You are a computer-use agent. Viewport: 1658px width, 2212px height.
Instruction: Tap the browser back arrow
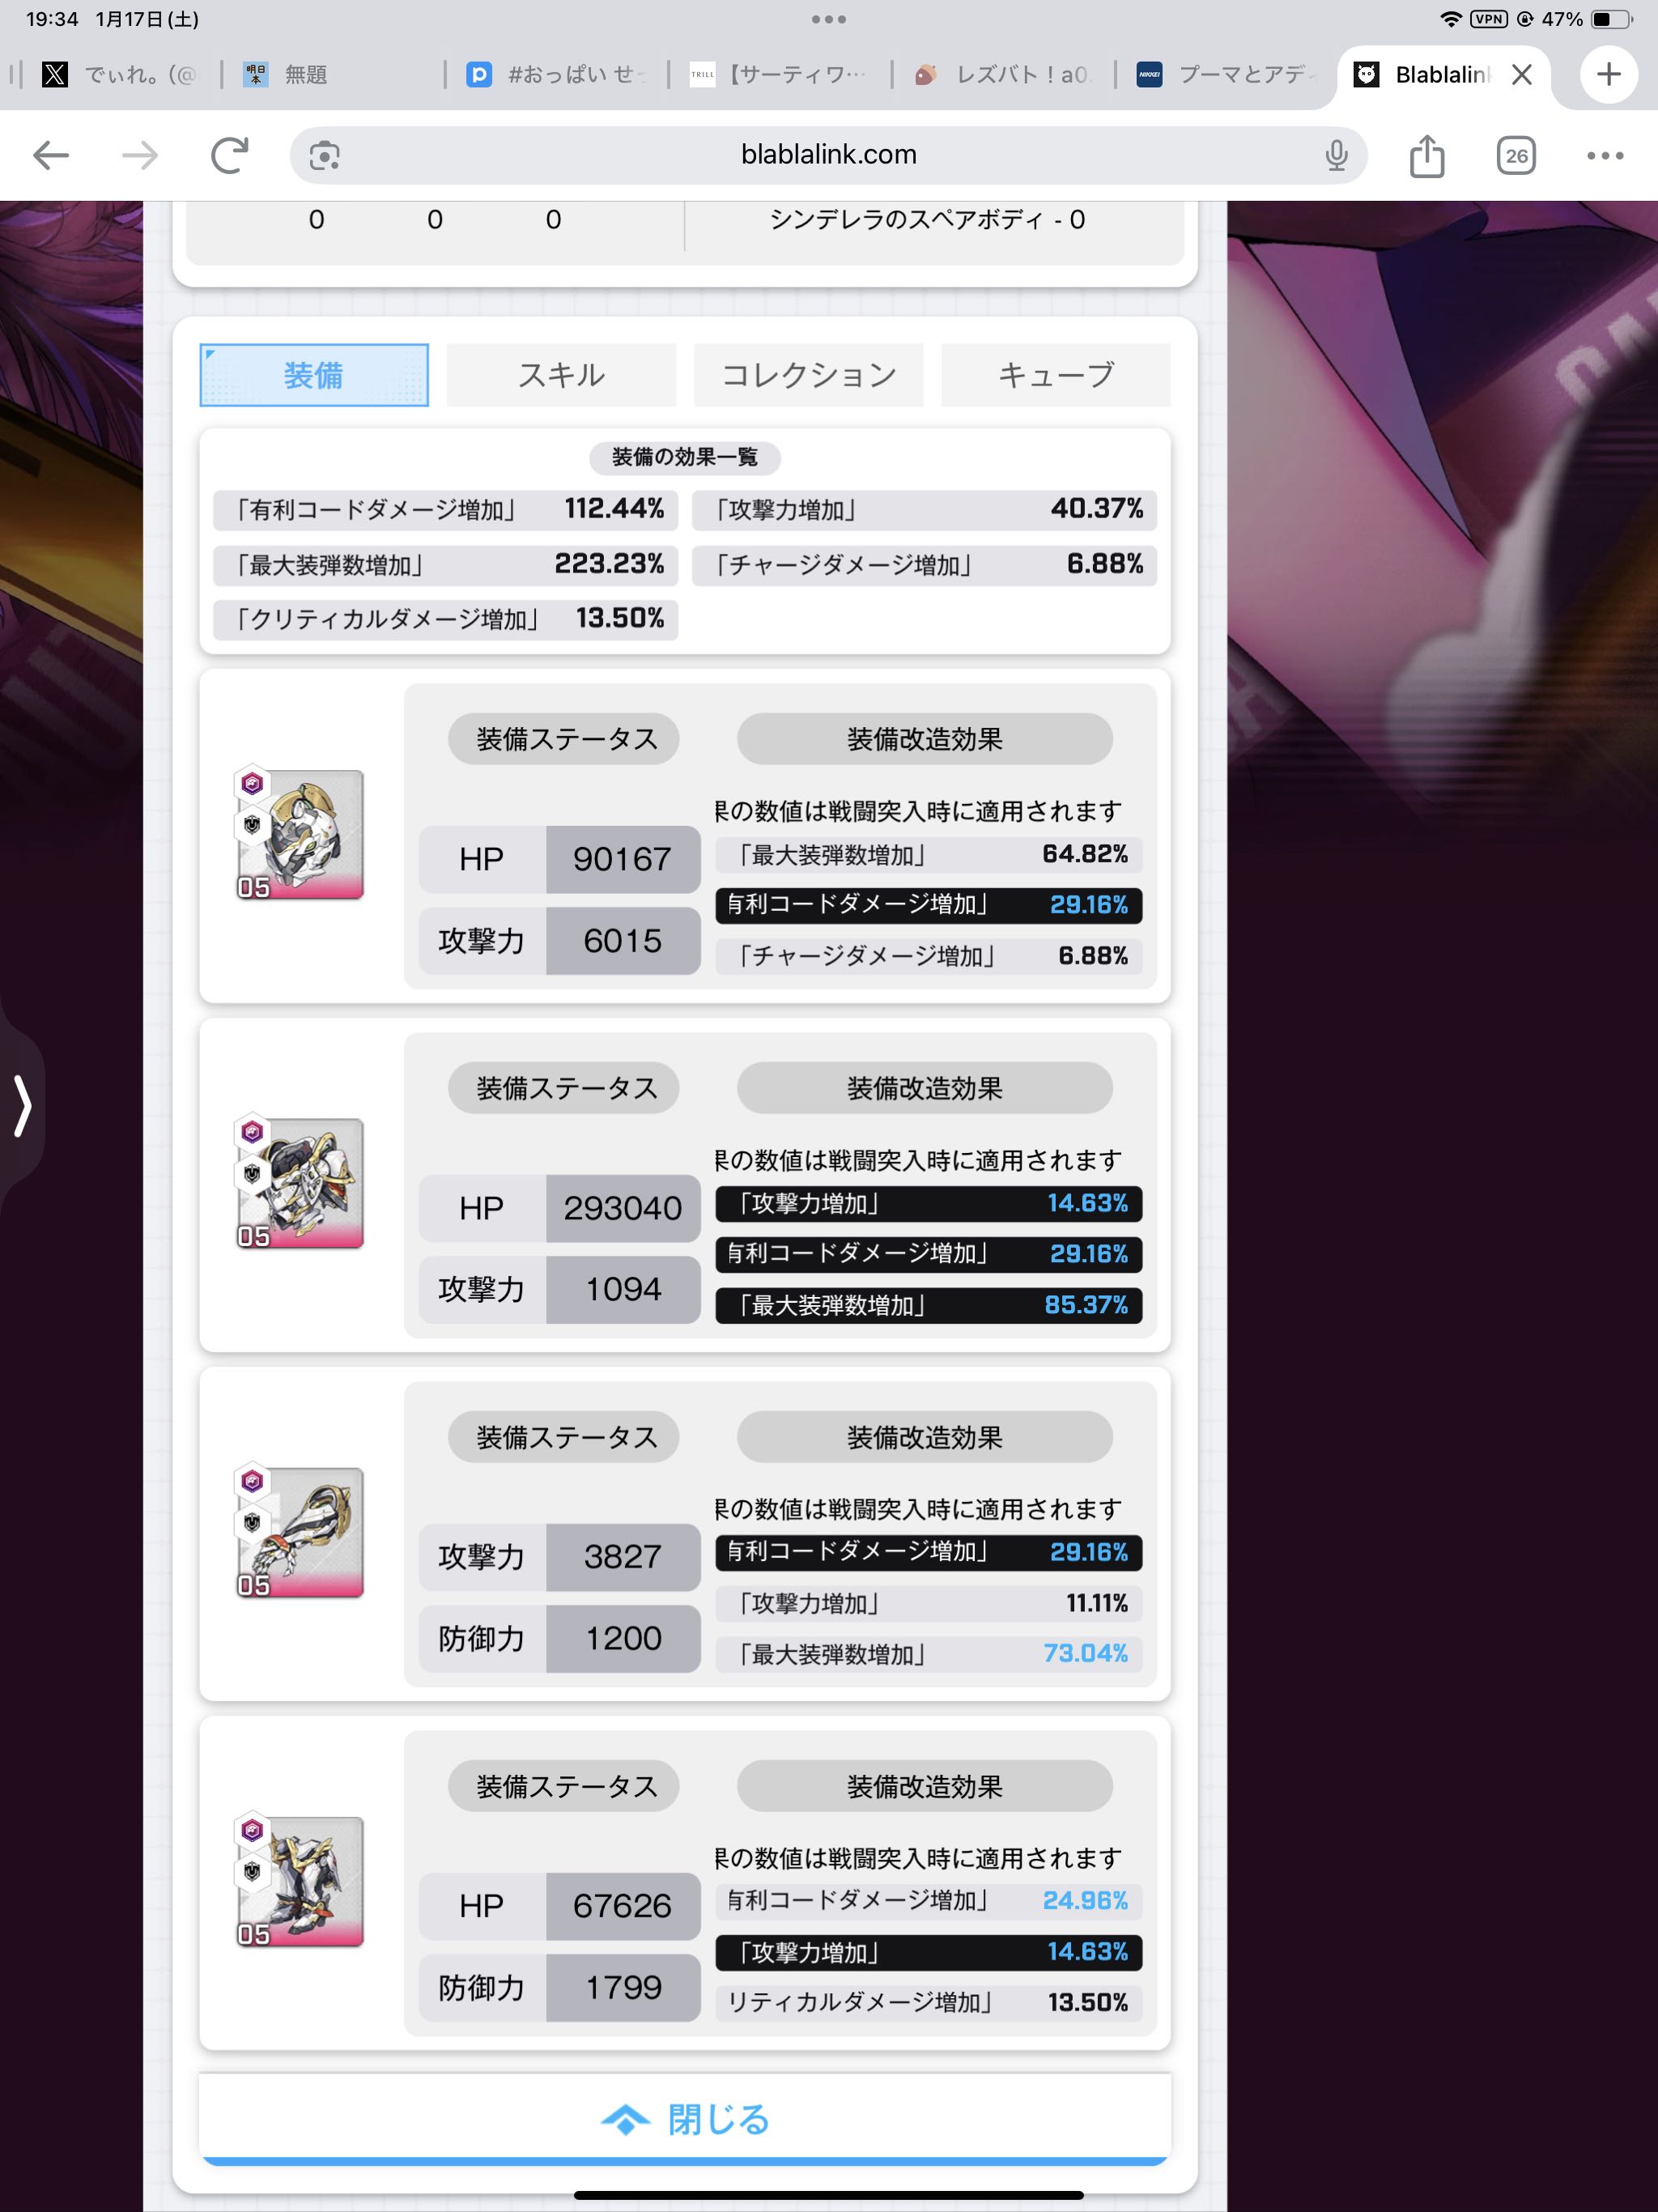(x=51, y=155)
